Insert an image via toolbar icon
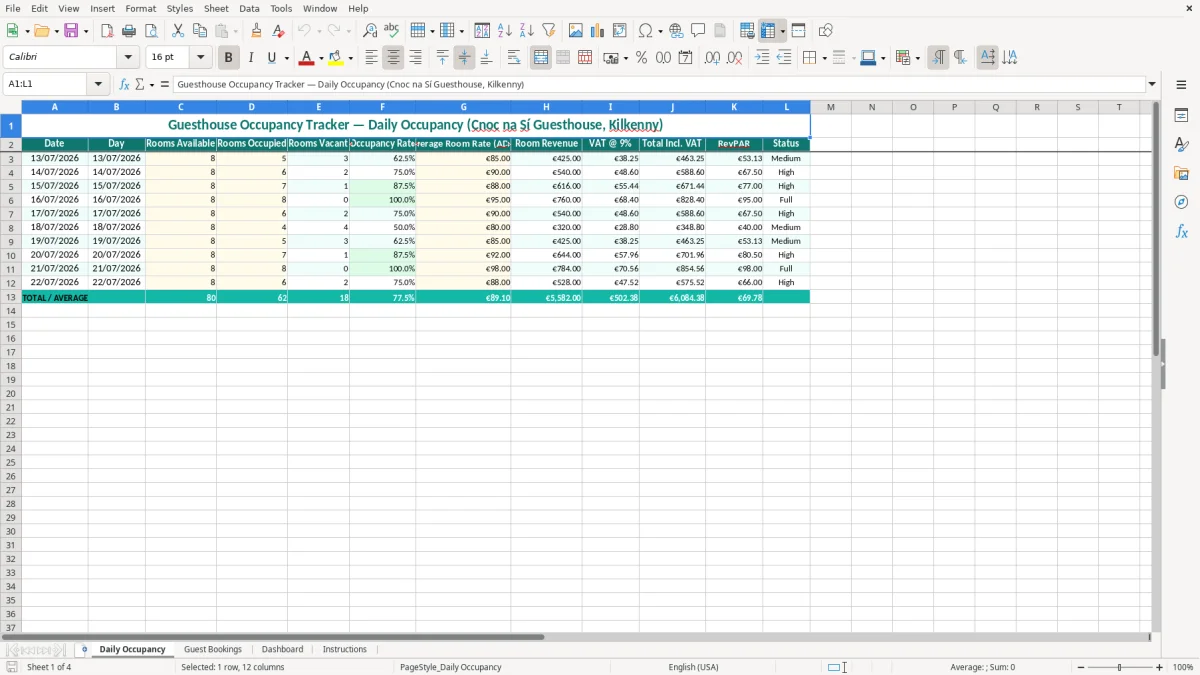This screenshot has height=675, width=1200. pyautogui.click(x=576, y=31)
